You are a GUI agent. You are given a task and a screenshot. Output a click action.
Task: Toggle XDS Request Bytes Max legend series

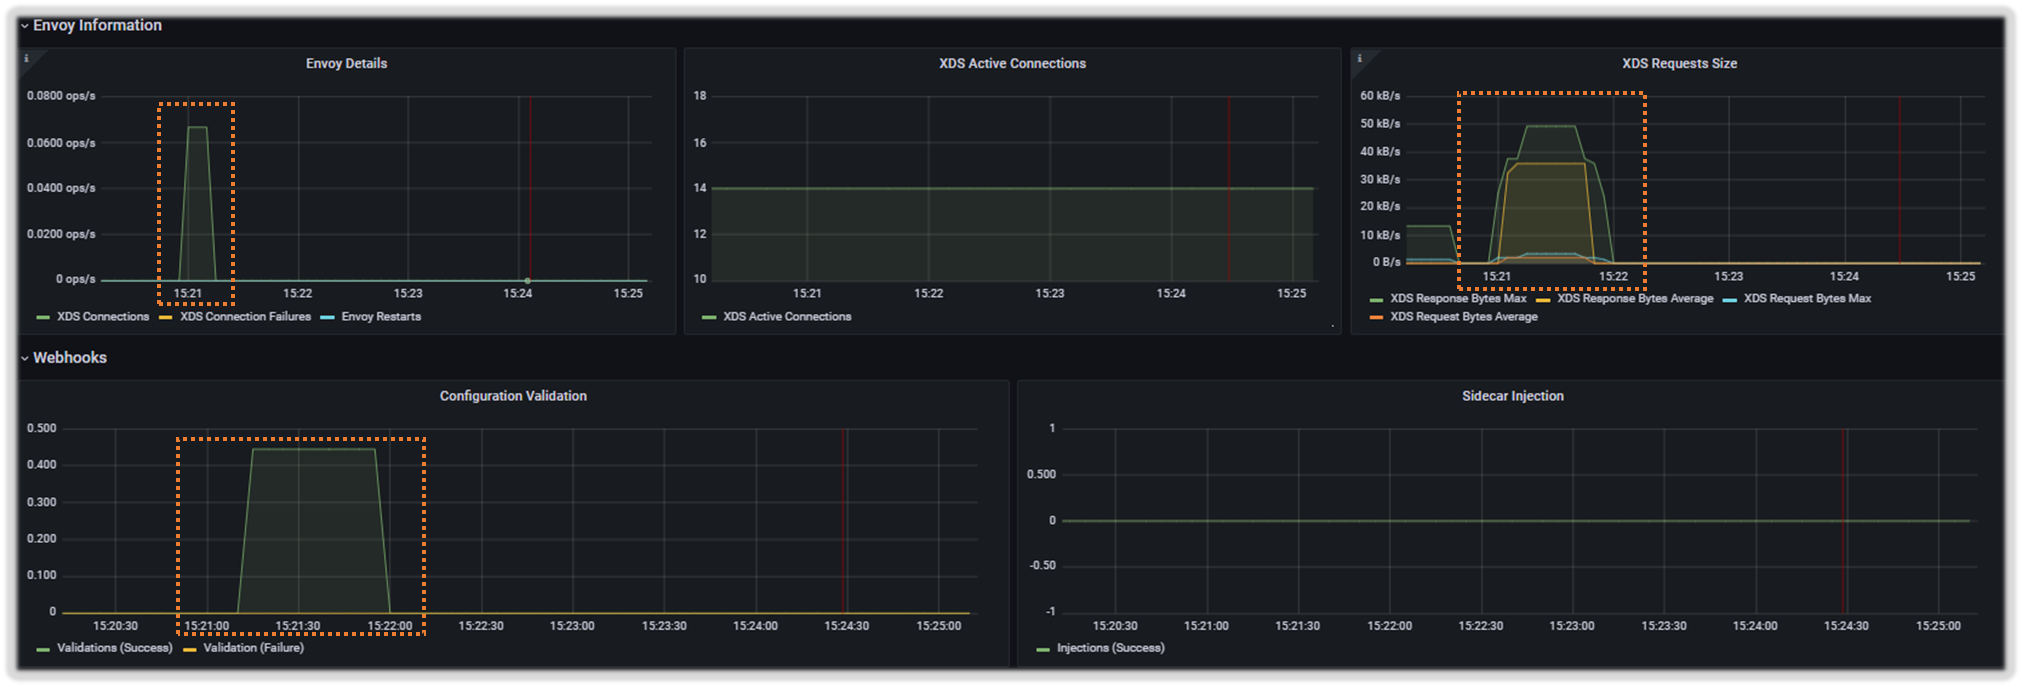(1807, 299)
